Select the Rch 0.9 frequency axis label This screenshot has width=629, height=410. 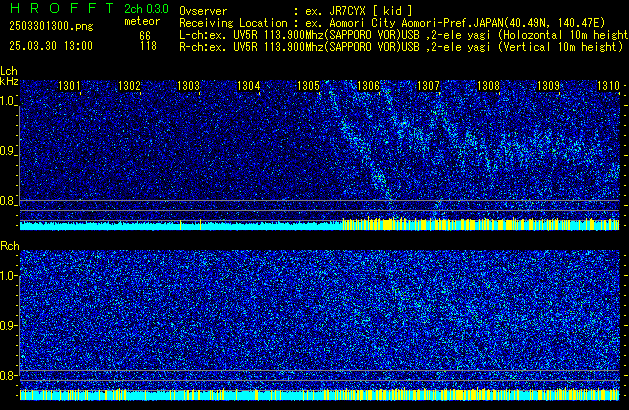tap(8, 325)
